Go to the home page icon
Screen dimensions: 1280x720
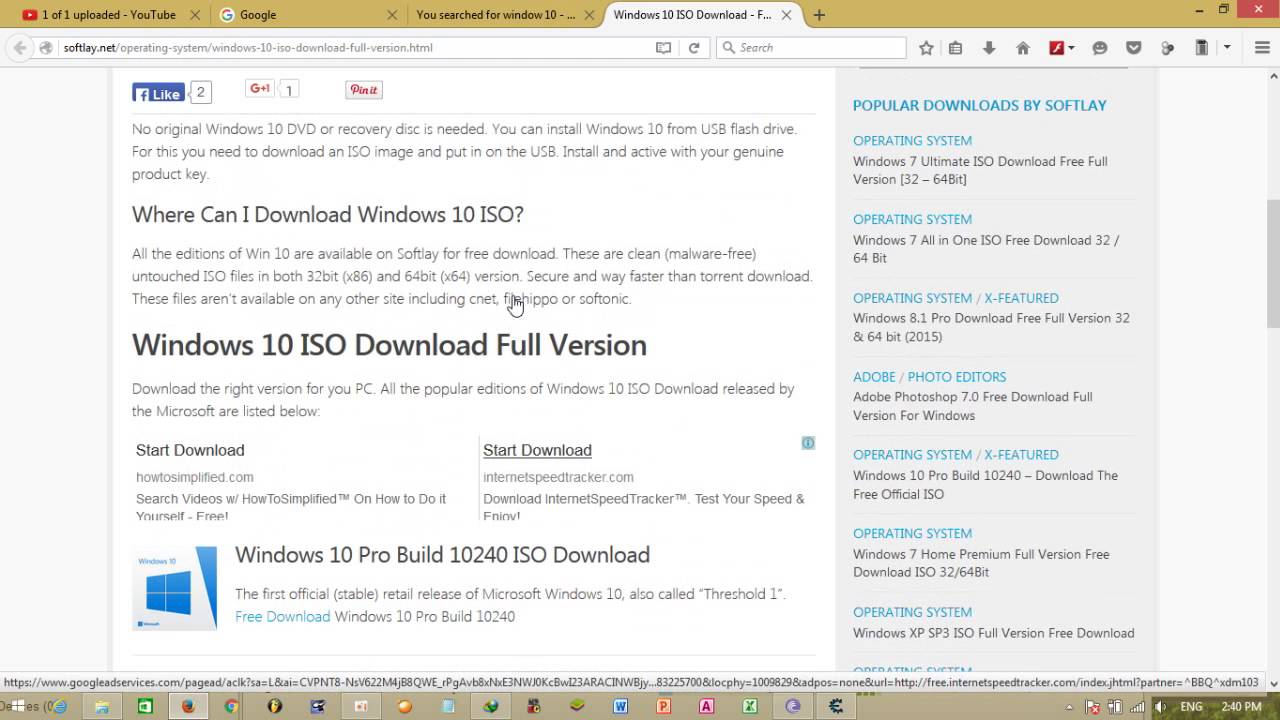click(x=1022, y=47)
